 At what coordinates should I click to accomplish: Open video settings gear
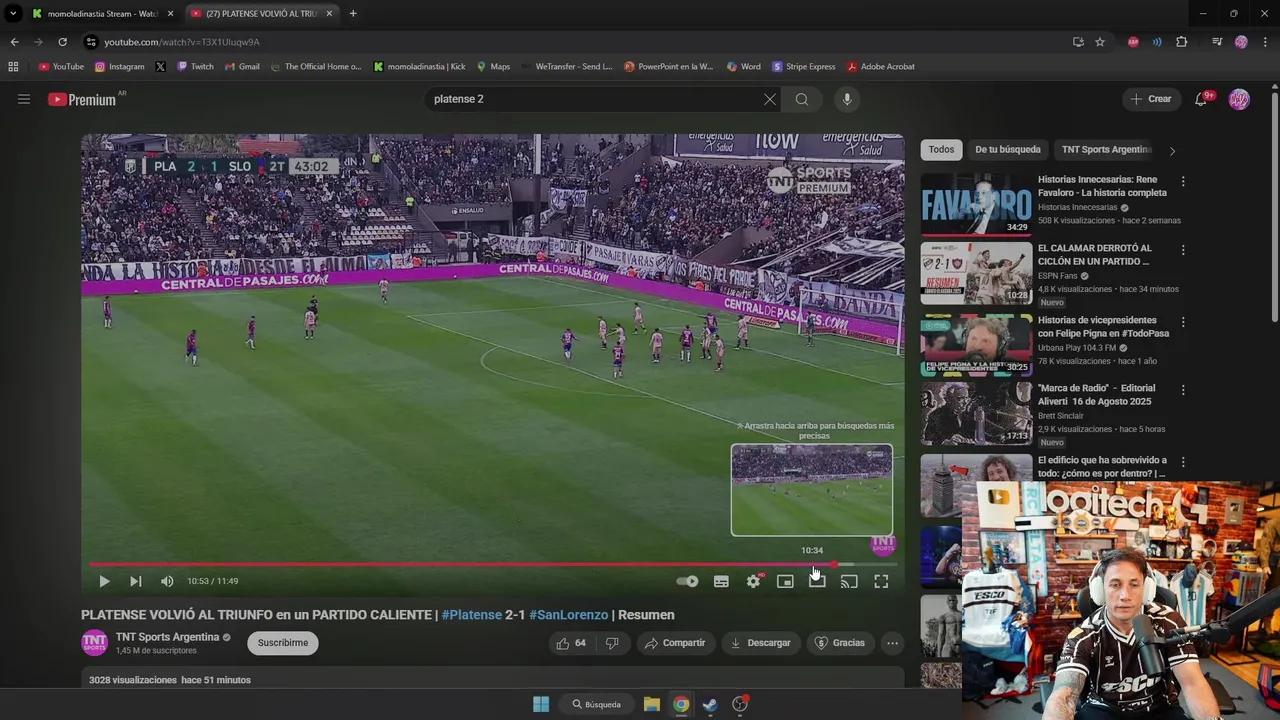pyautogui.click(x=753, y=581)
